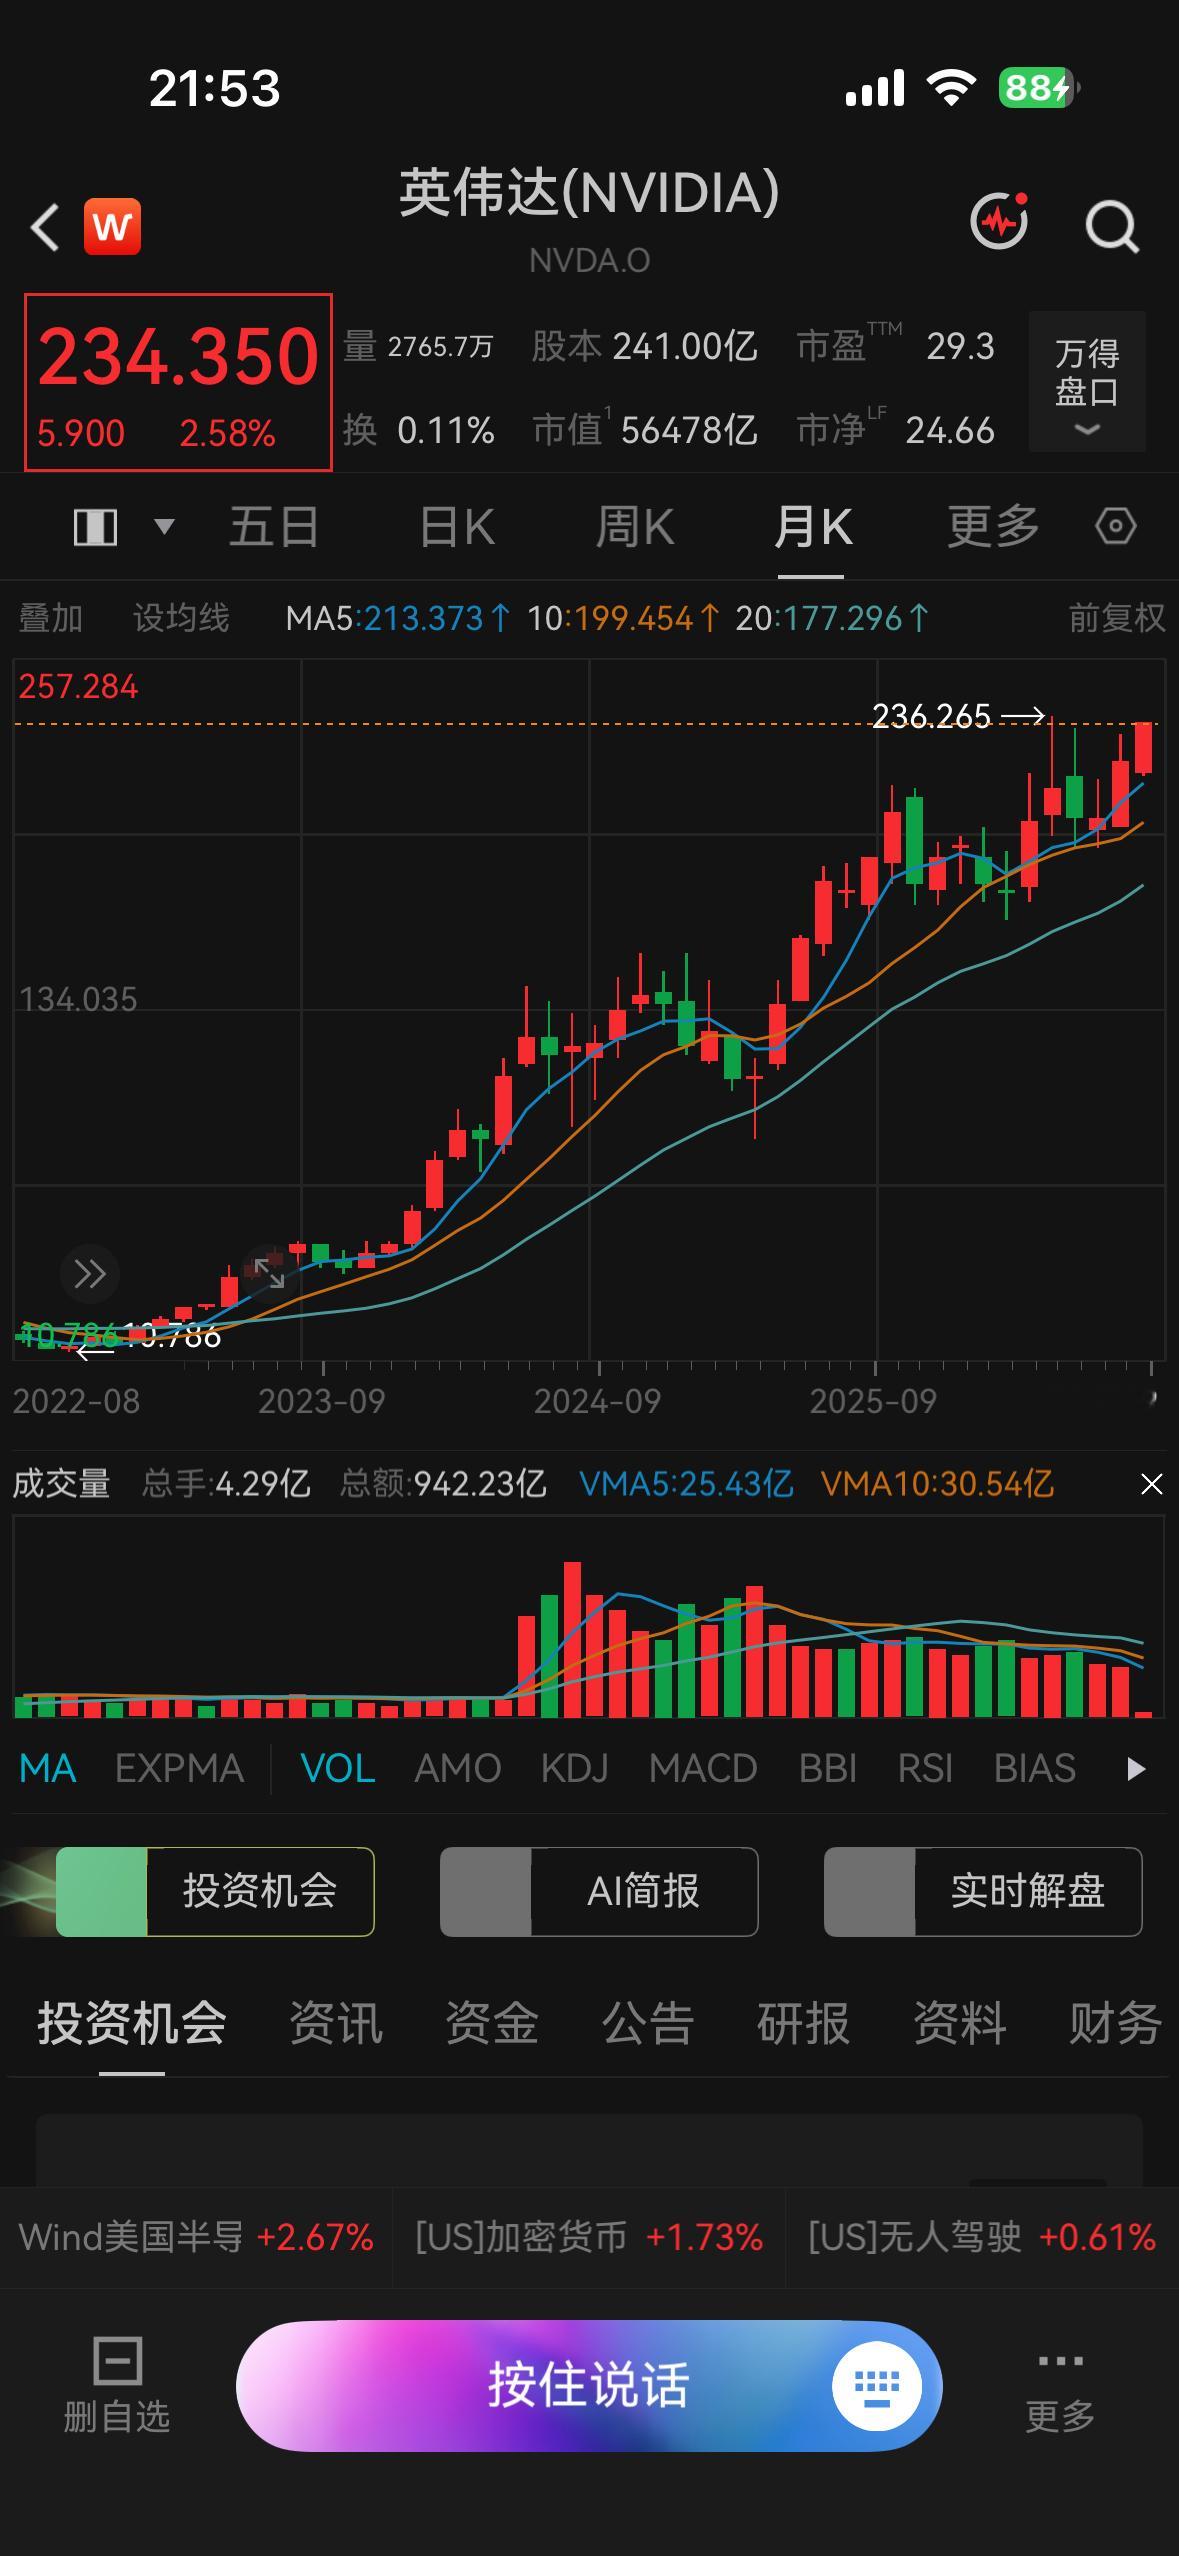This screenshot has height=2556, width=1179.
Task: Tap the search magnifier icon
Action: [1112, 226]
